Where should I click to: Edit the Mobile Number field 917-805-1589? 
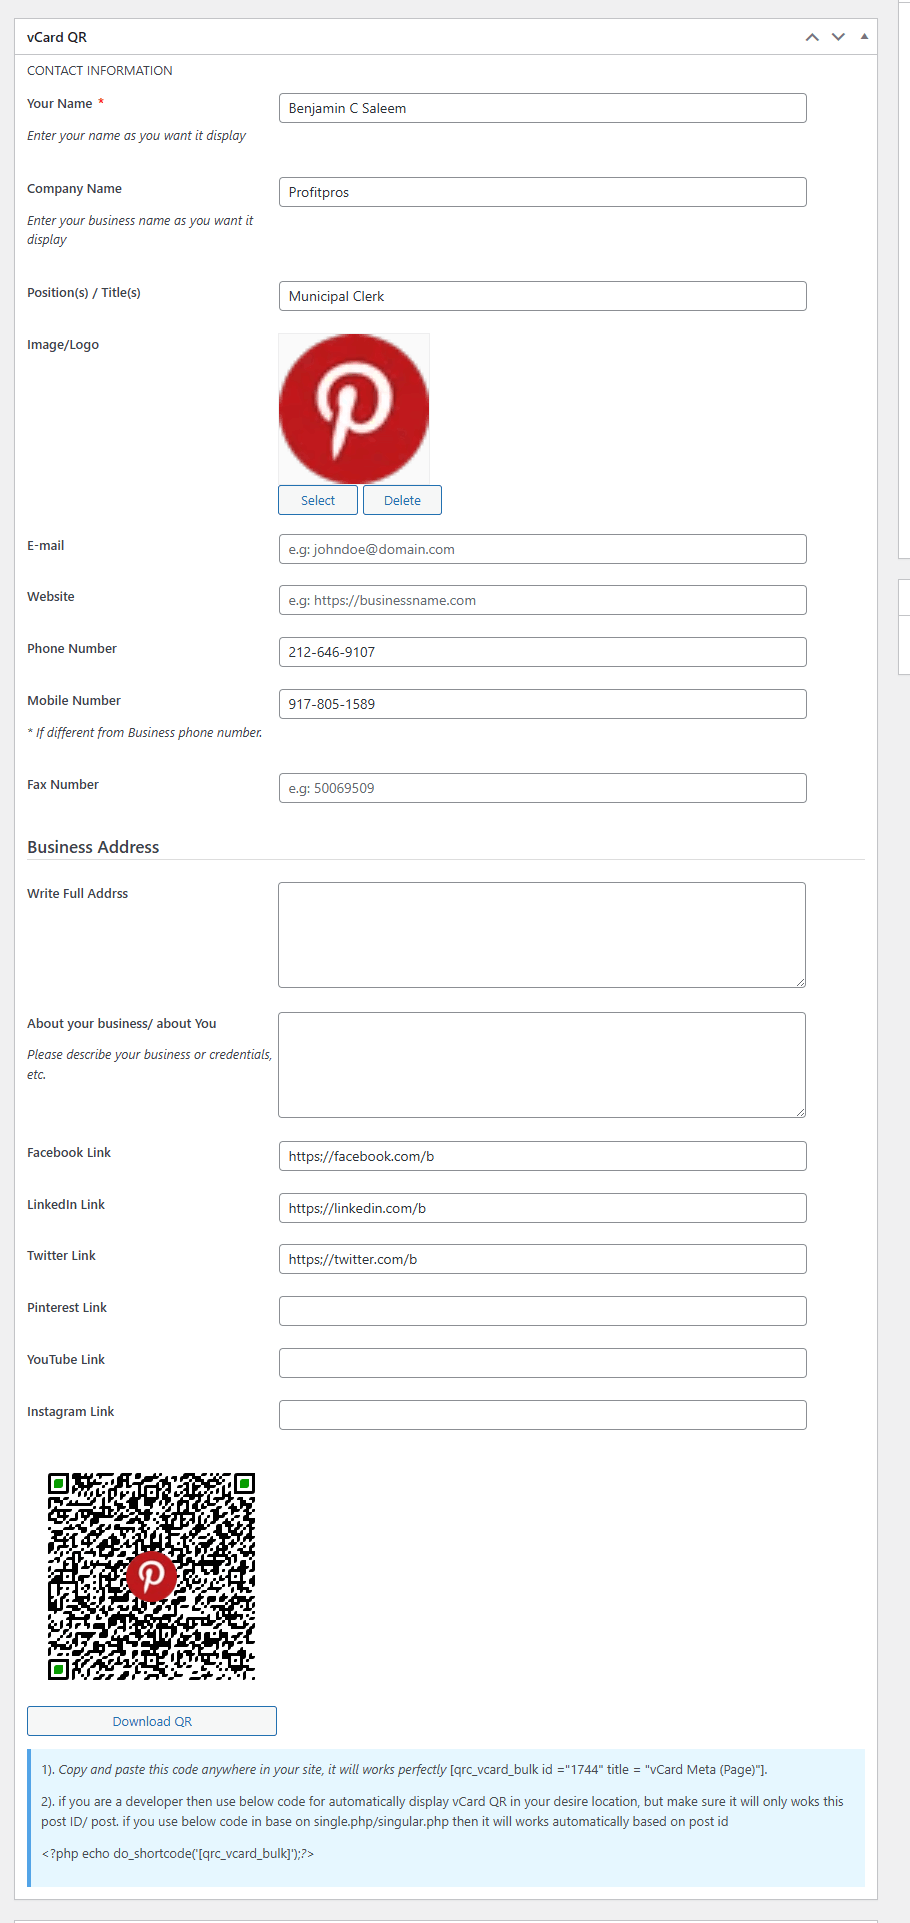[542, 704]
